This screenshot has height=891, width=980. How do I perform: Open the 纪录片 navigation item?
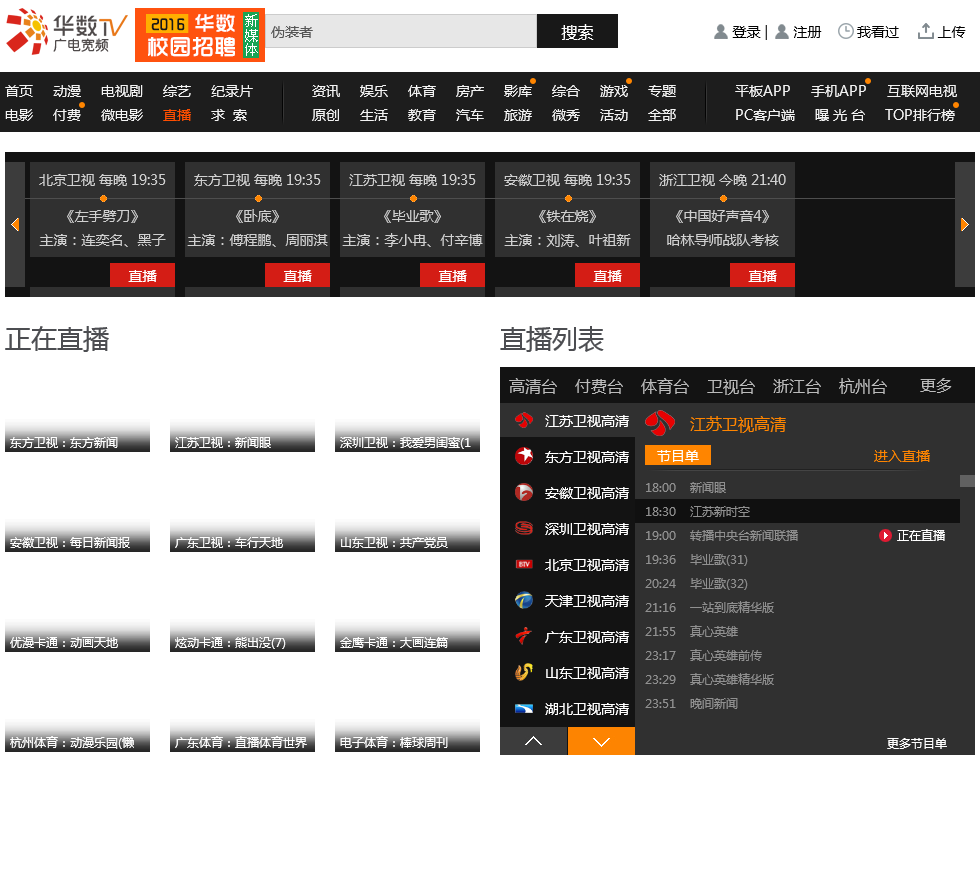(x=232, y=91)
